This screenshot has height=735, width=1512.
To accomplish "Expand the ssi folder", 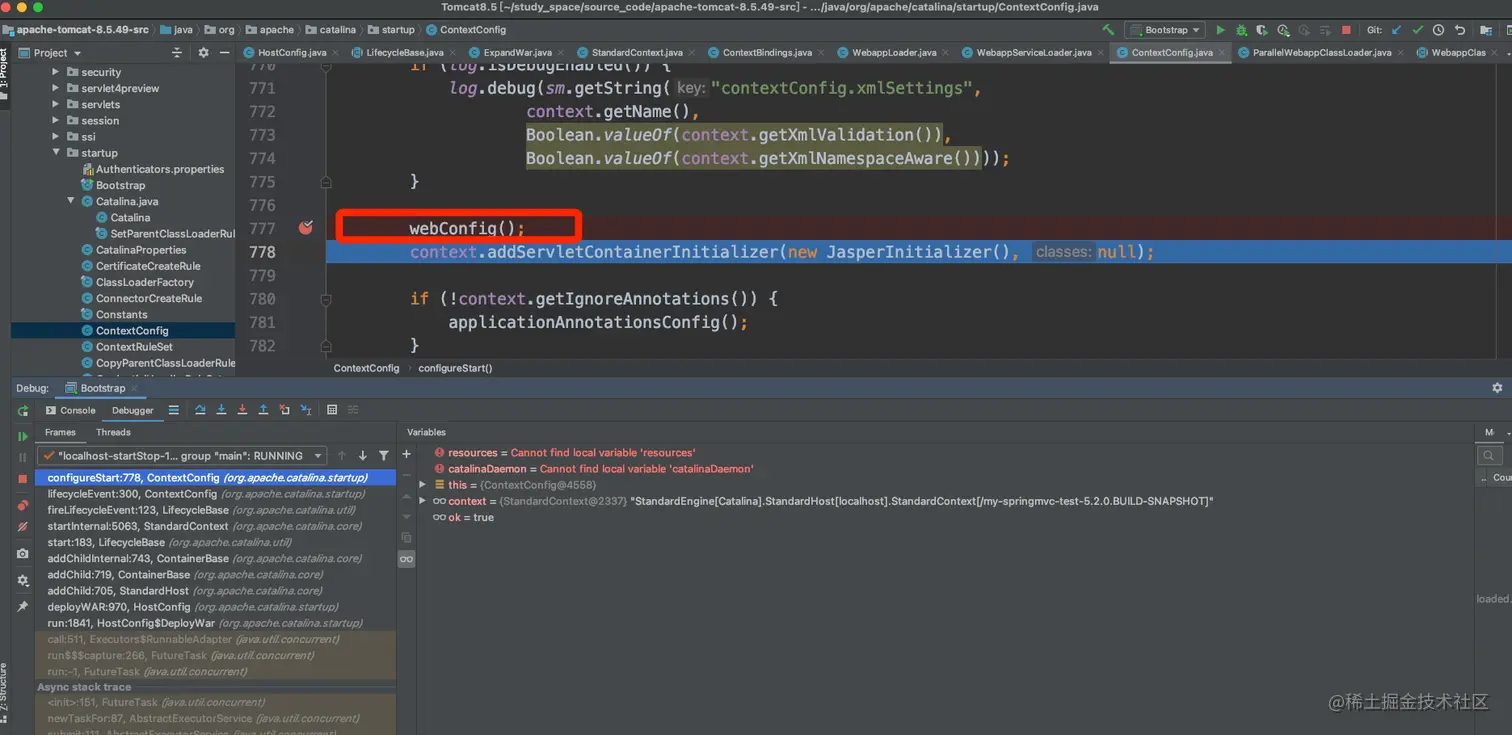I will pyautogui.click(x=56, y=136).
